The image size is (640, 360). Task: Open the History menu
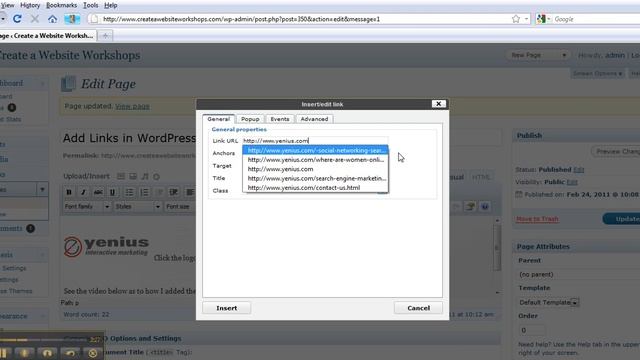click(x=30, y=5)
